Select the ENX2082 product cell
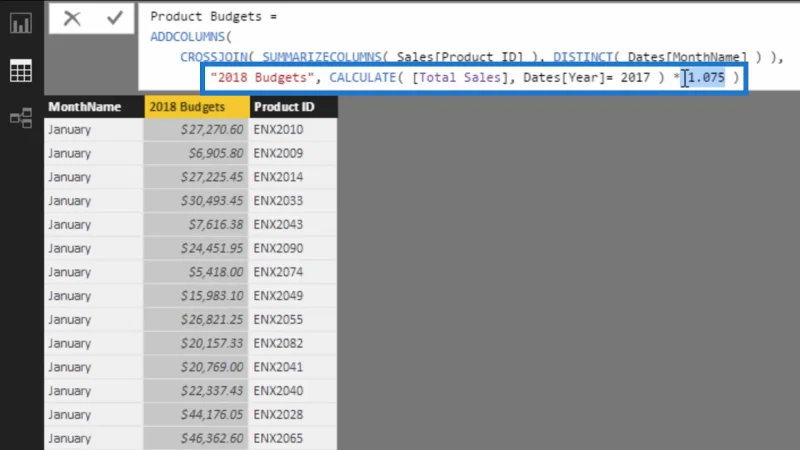 click(293, 343)
